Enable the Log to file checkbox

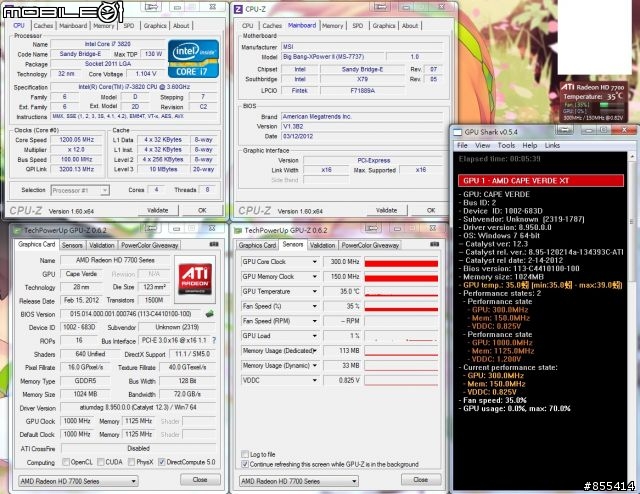click(x=244, y=454)
